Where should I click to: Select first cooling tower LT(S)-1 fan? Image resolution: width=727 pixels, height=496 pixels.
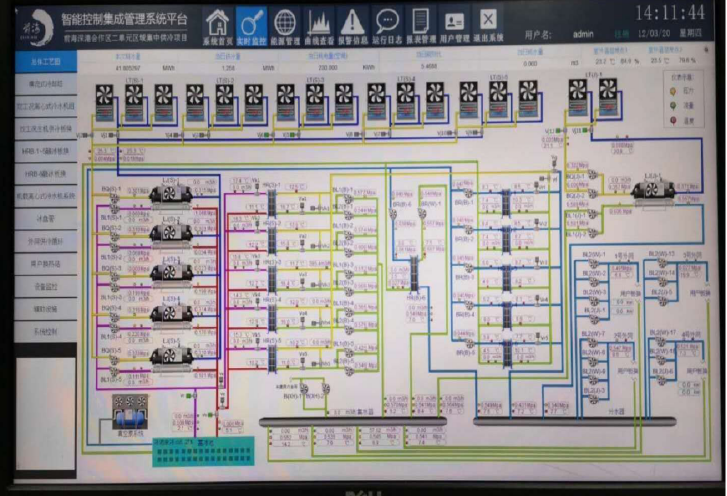pos(104,96)
